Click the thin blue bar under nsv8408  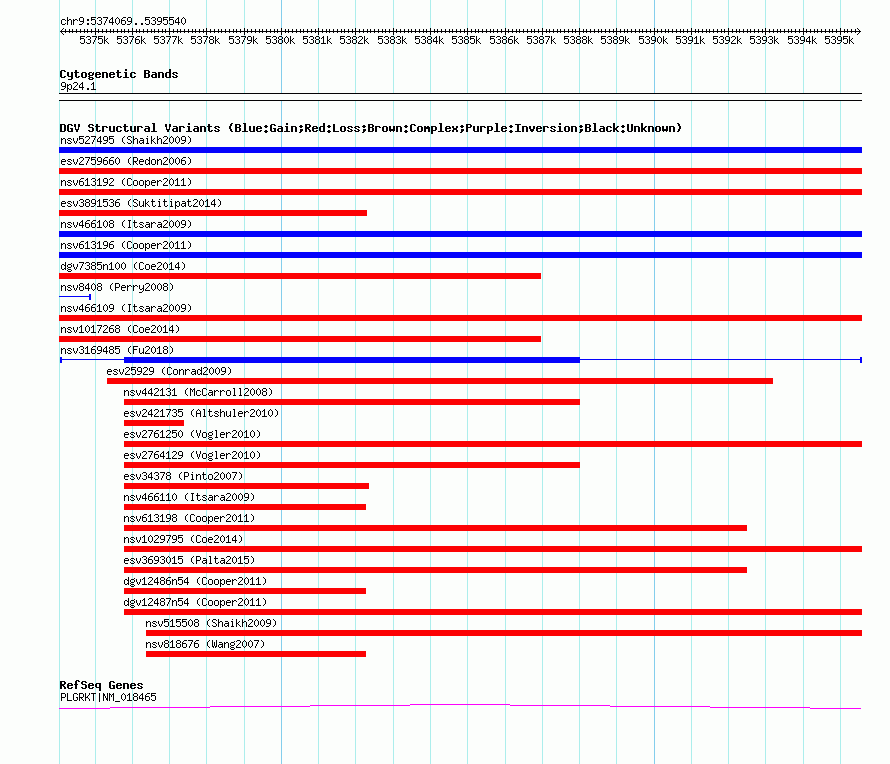(x=75, y=297)
